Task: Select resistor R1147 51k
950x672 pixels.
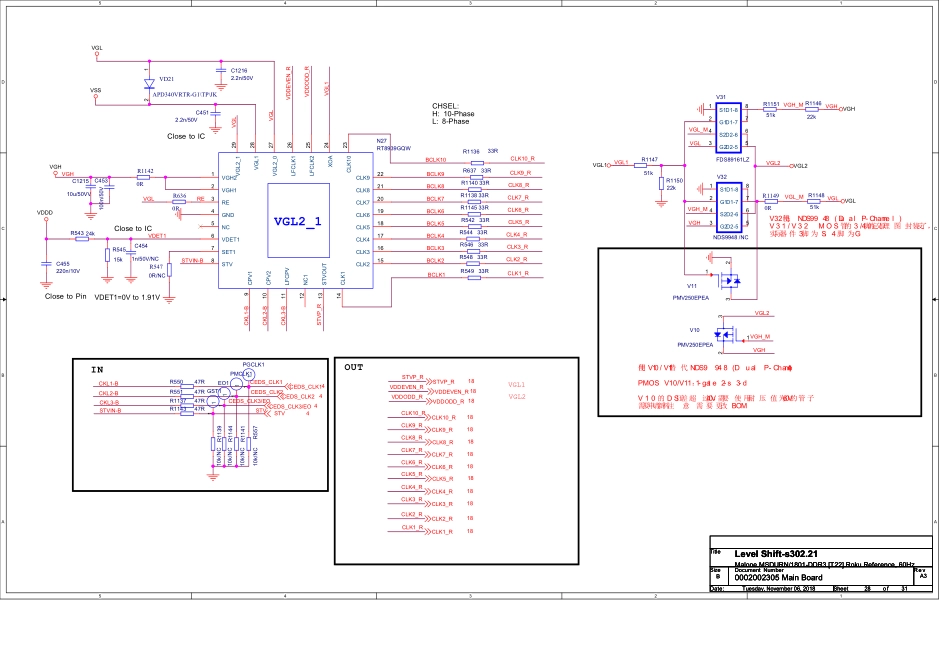Action: [640, 165]
